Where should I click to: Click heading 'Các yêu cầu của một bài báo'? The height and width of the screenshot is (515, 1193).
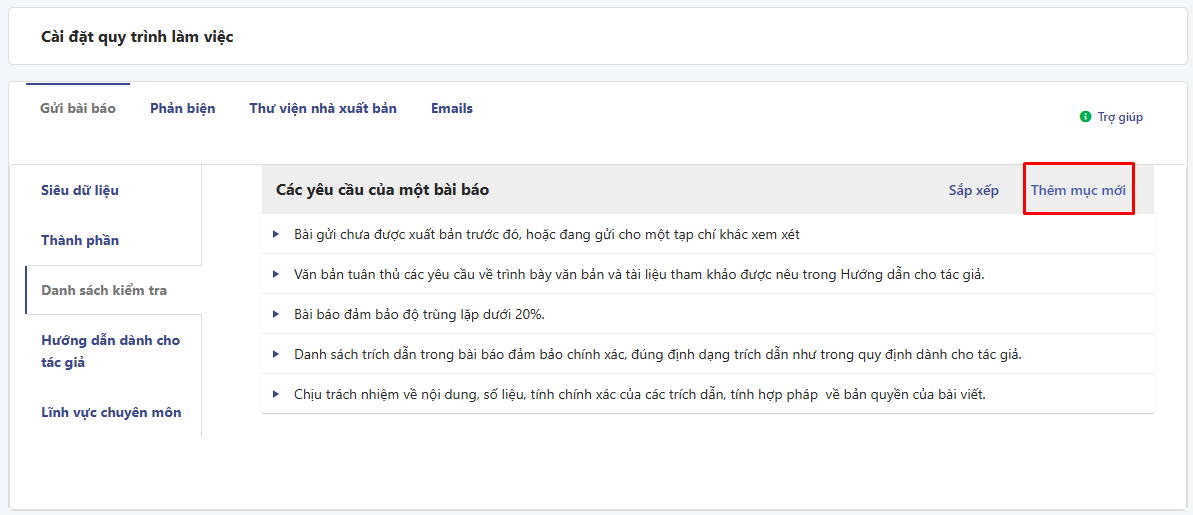383,190
